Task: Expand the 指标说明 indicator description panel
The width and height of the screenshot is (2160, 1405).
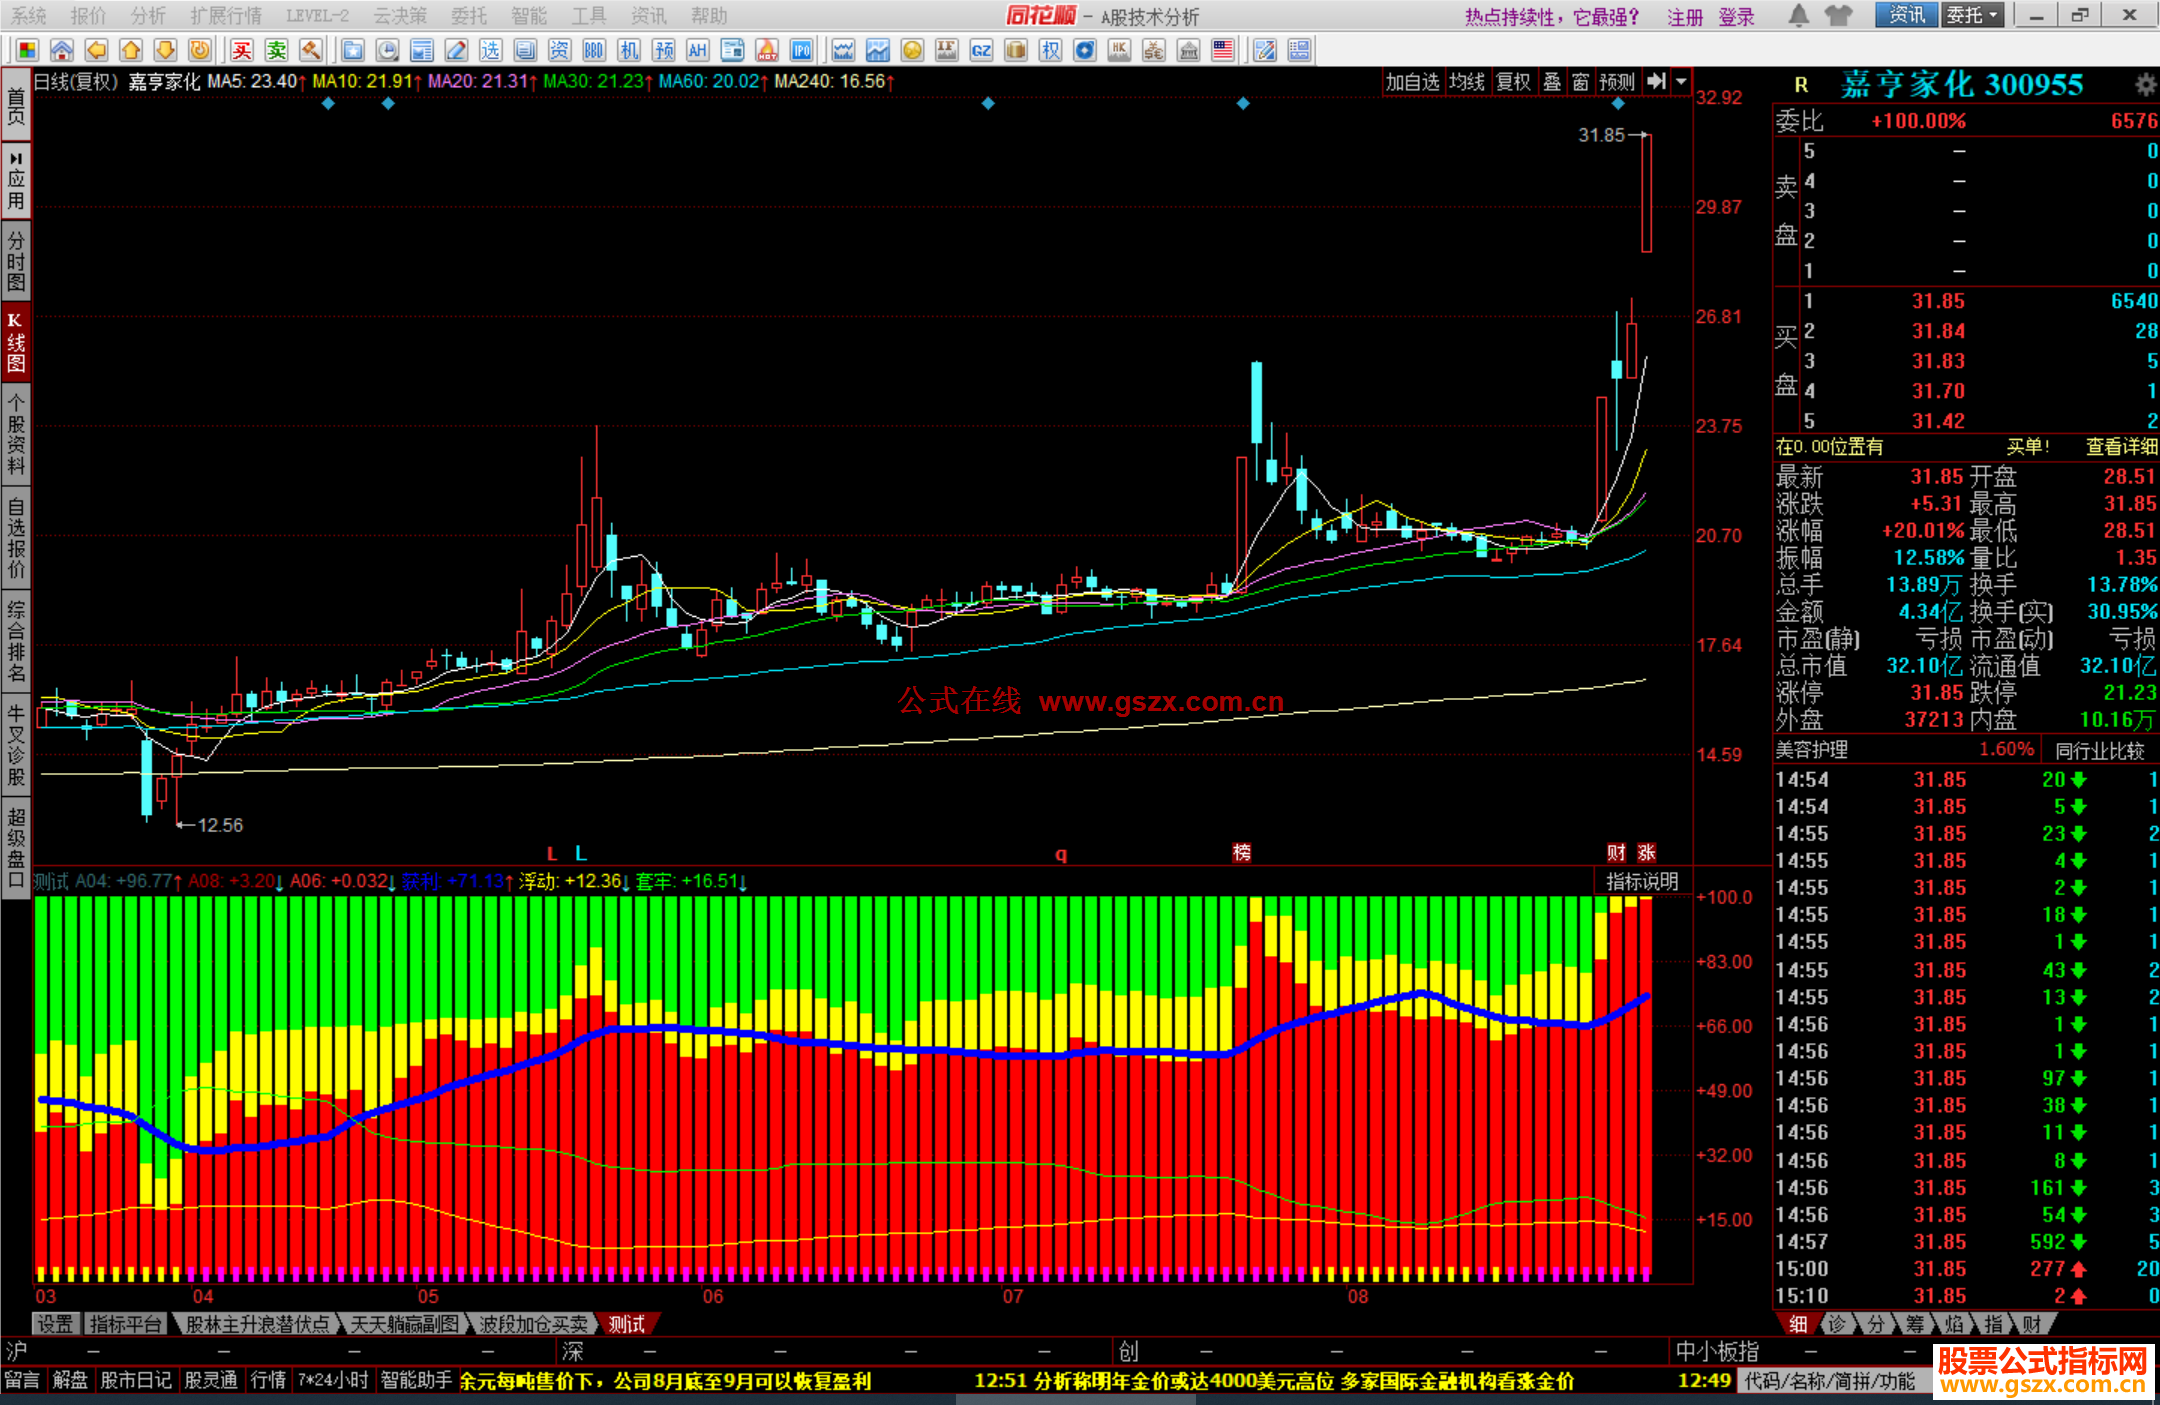Action: tap(1642, 881)
